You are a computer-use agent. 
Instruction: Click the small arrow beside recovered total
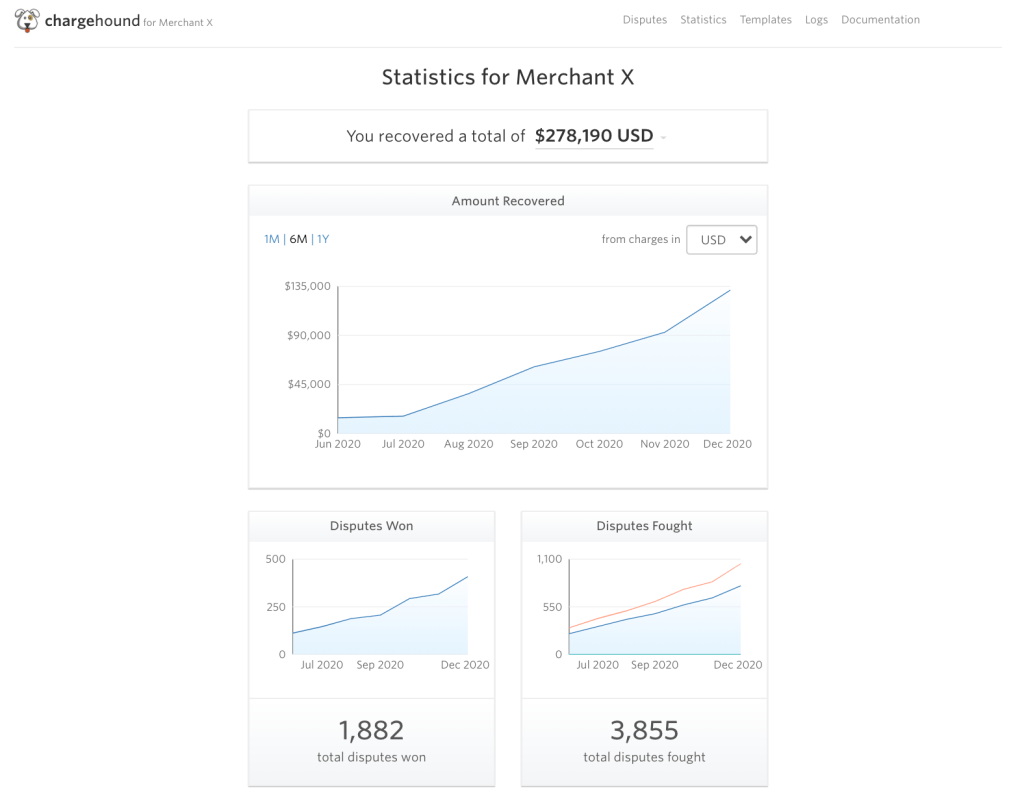(x=664, y=138)
